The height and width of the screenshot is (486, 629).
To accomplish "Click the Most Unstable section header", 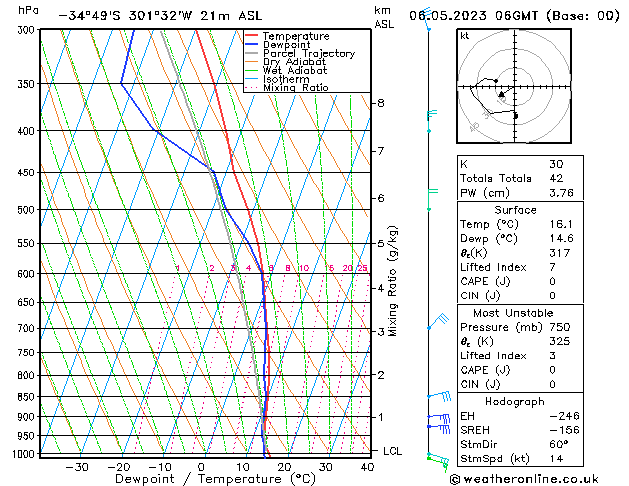I will (x=513, y=313).
